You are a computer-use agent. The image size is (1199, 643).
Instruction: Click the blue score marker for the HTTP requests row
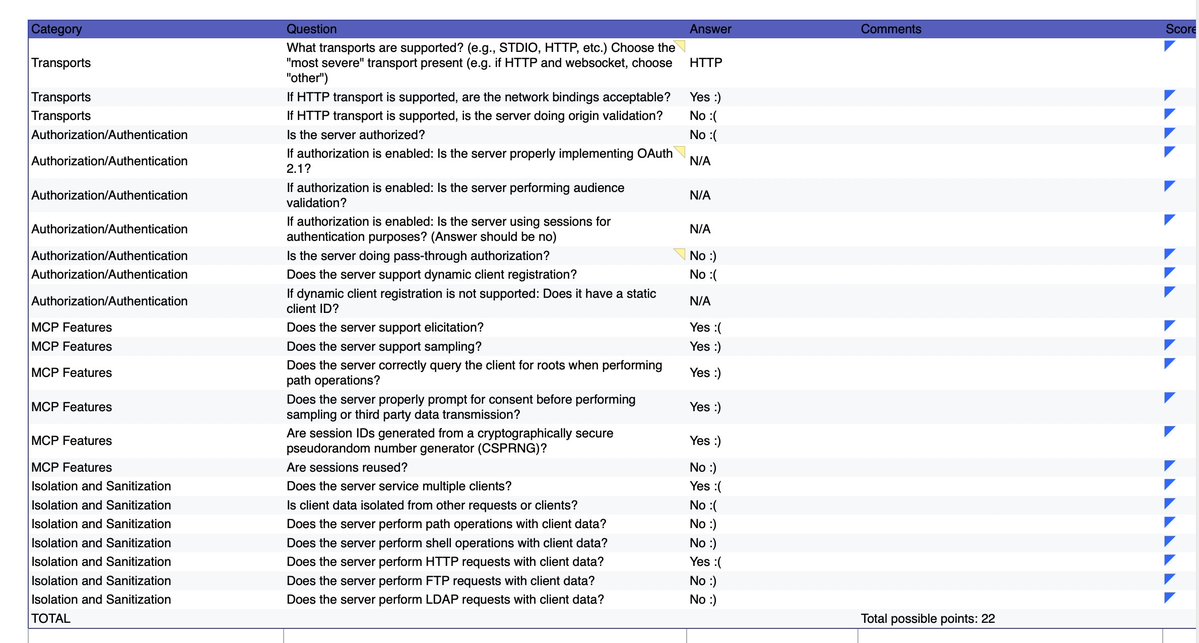1169,560
